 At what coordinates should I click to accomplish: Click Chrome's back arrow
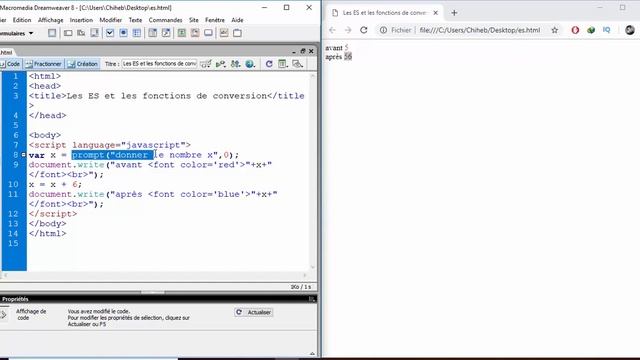[332, 30]
